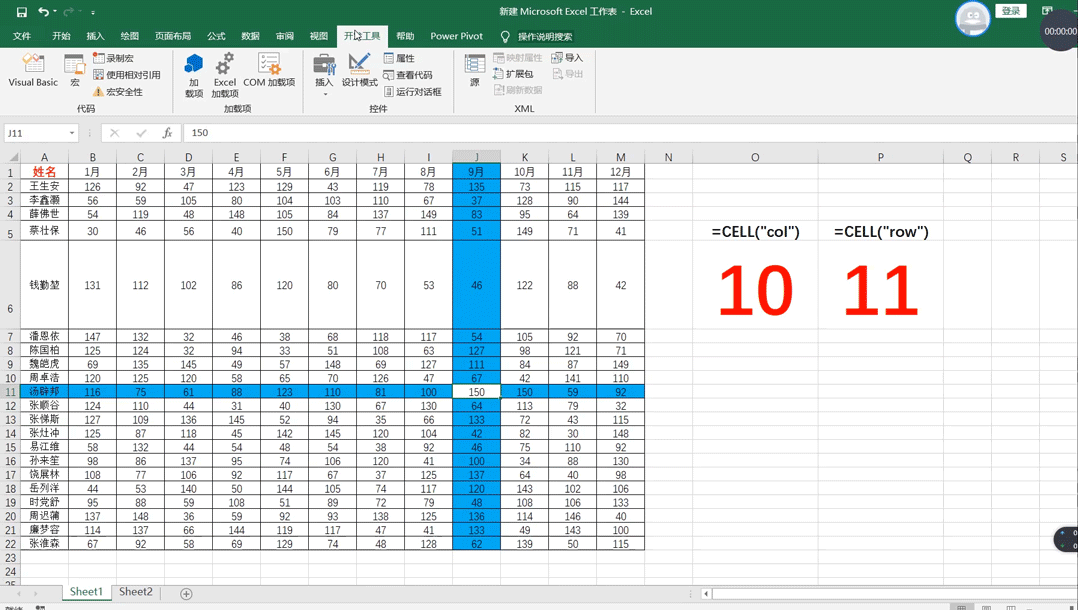Click the Select All corner triangle
The width and height of the screenshot is (1078, 610).
tap(12, 157)
